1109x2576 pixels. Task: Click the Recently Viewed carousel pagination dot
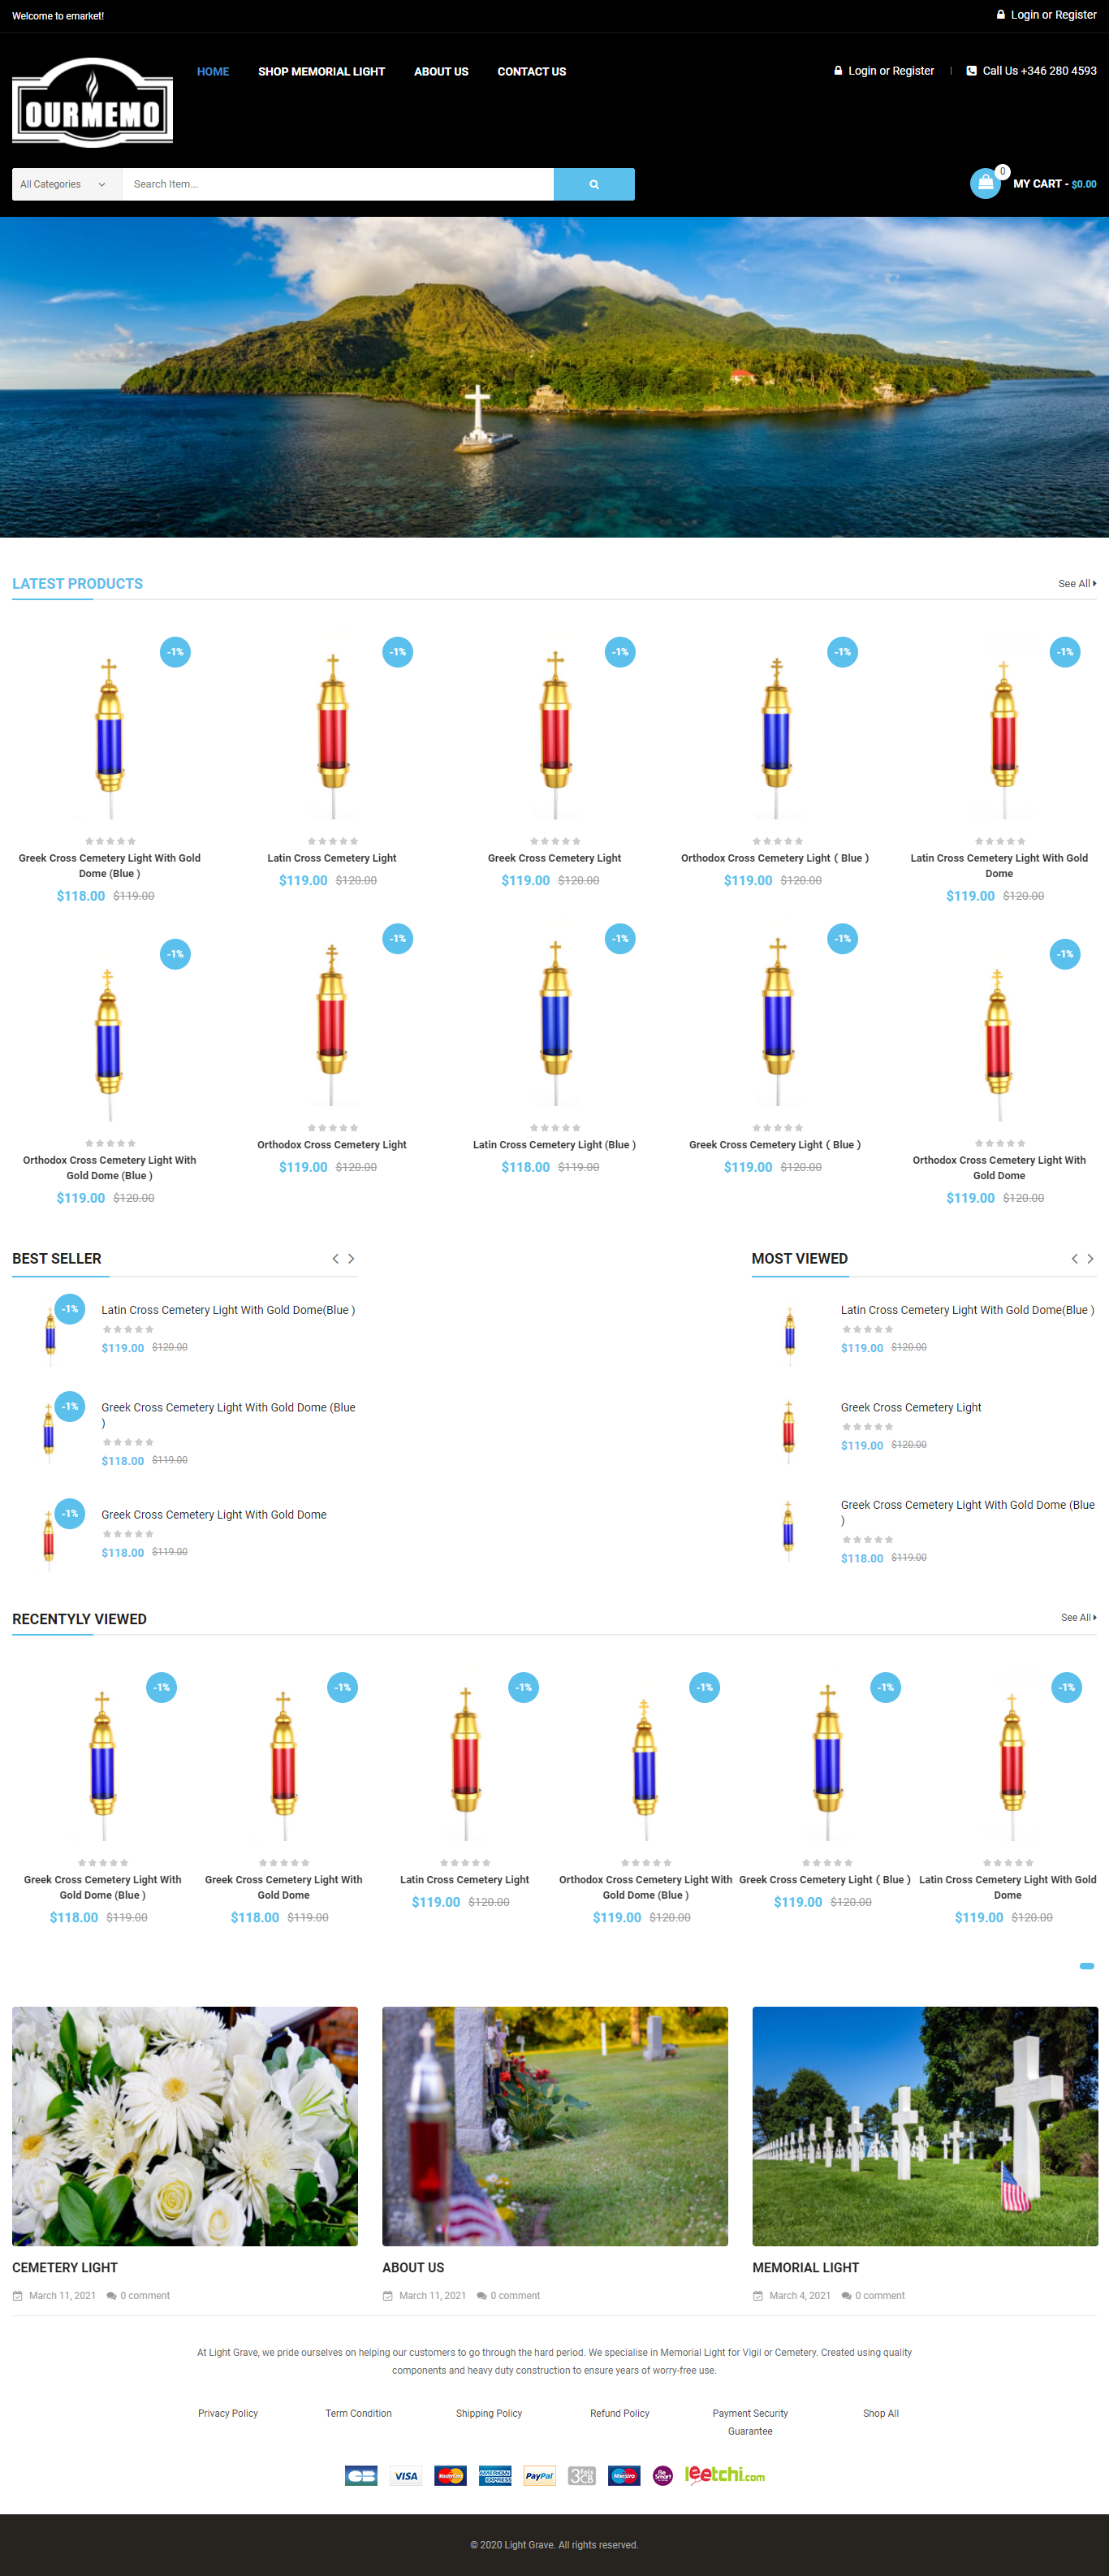[1087, 1965]
